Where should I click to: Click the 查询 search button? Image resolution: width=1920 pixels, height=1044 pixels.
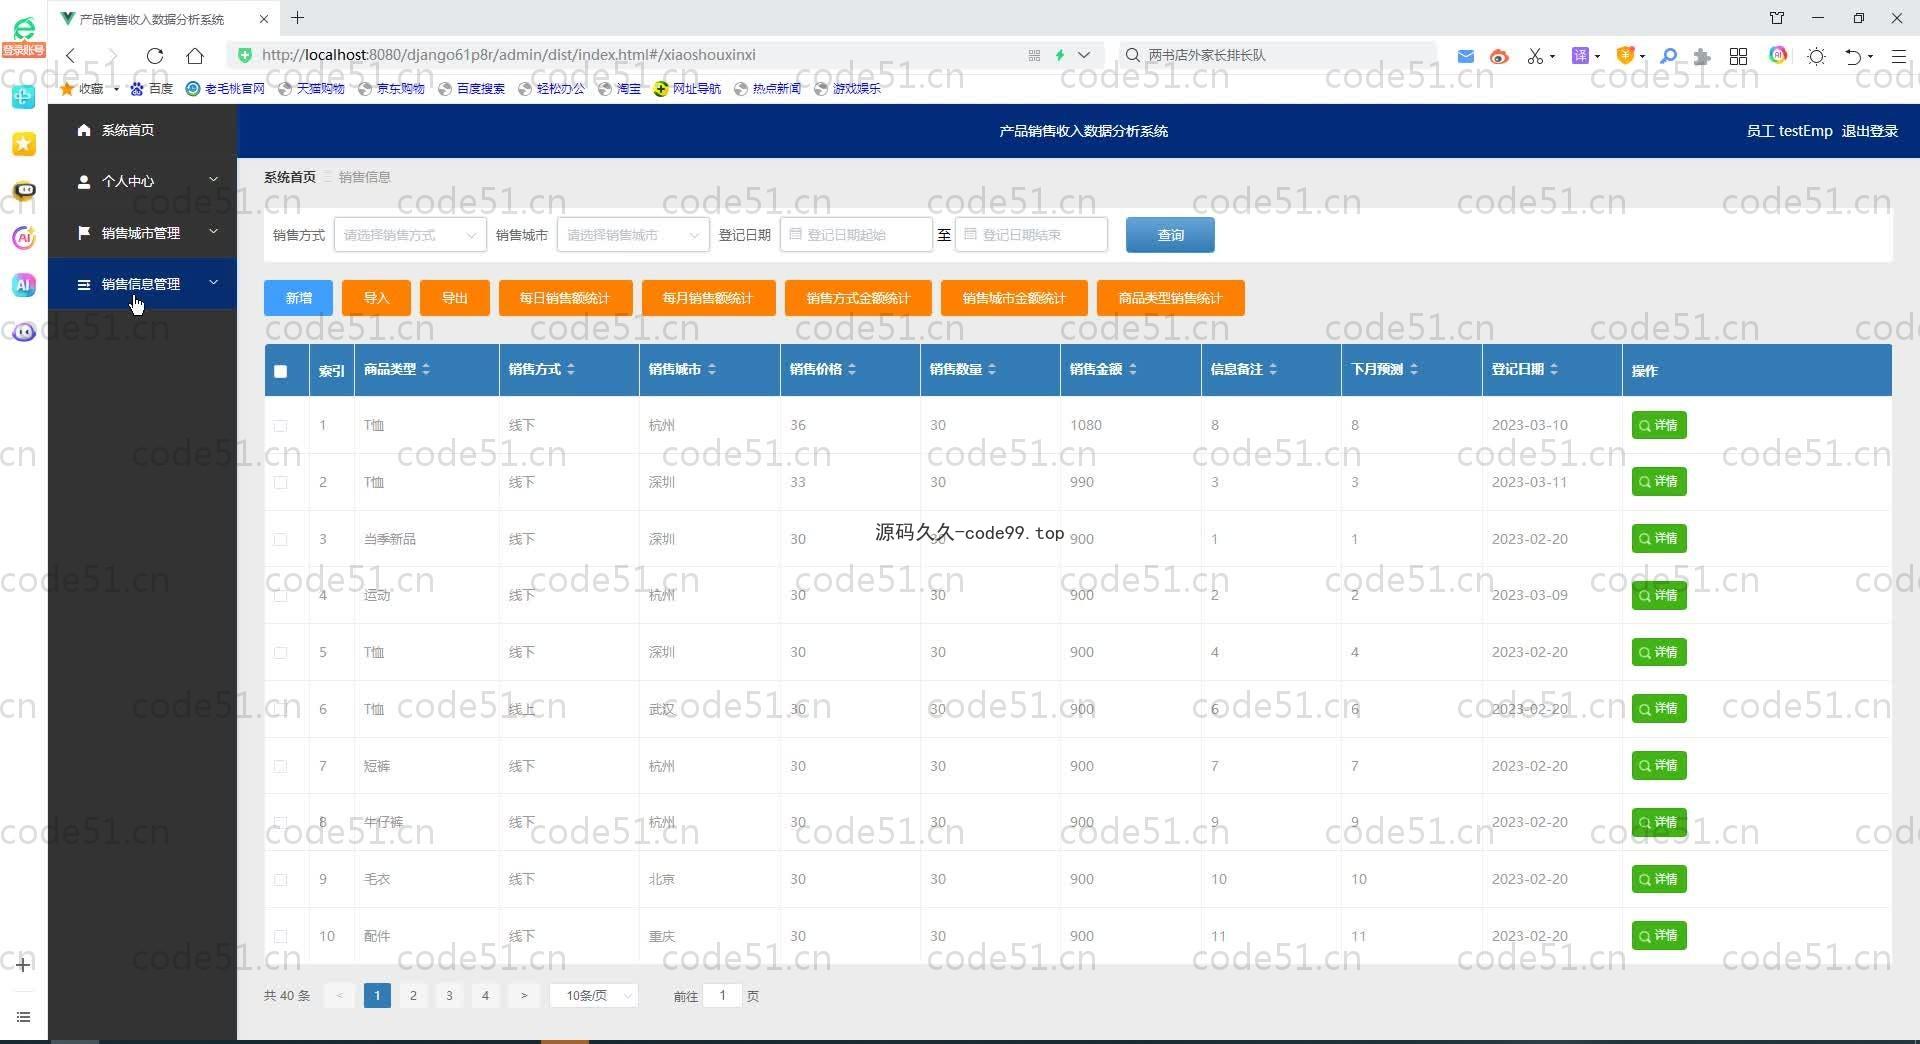click(x=1170, y=235)
